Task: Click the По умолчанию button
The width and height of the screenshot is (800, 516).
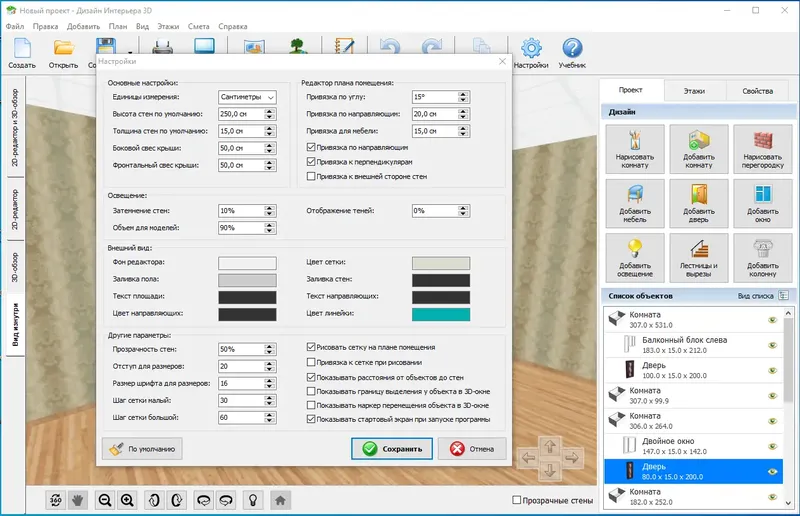Action: click(142, 449)
